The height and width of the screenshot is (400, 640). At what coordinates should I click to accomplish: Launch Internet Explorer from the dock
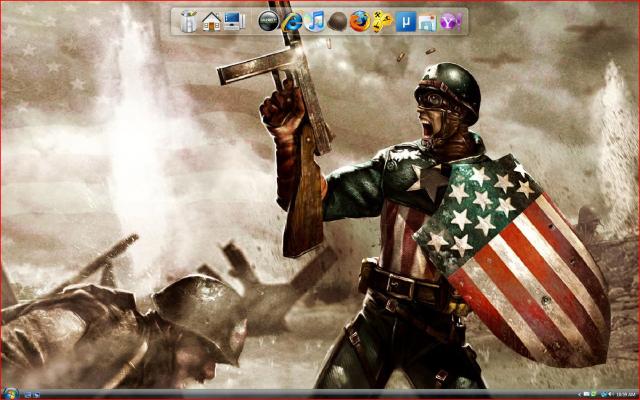[292, 21]
